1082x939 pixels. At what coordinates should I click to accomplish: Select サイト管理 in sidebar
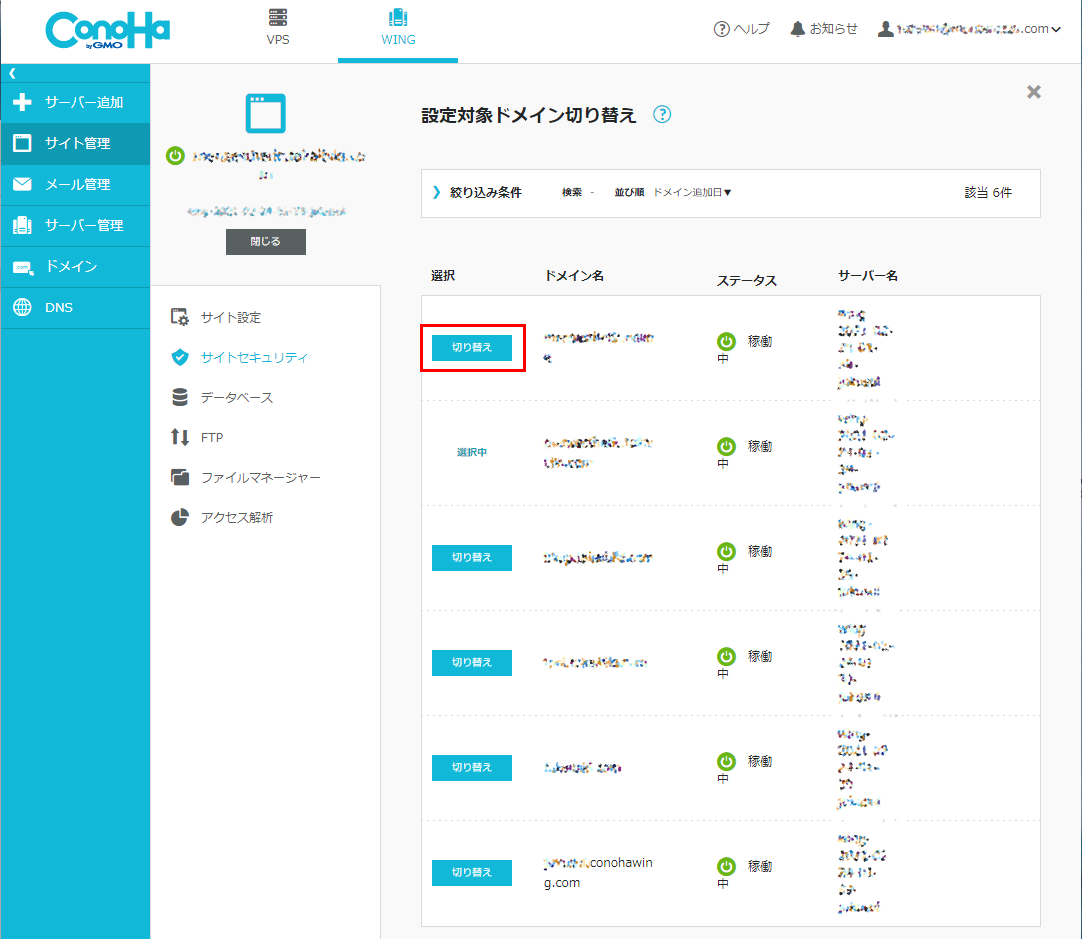(75, 144)
